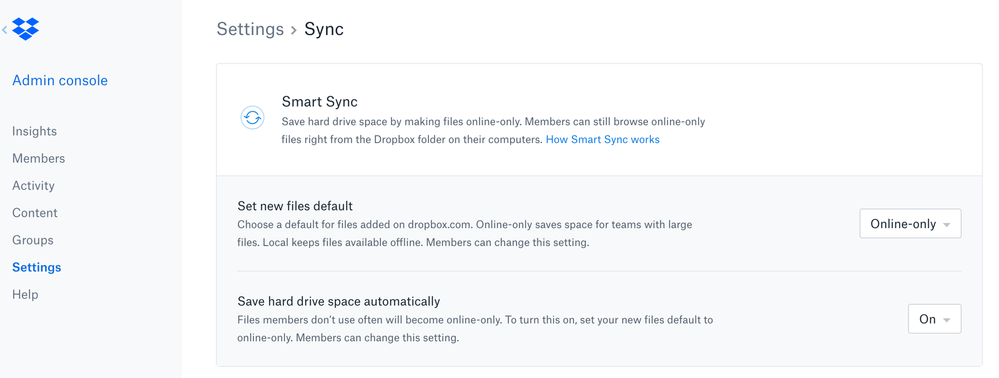Click the Smart Sync circular arrows icon

pyautogui.click(x=252, y=118)
